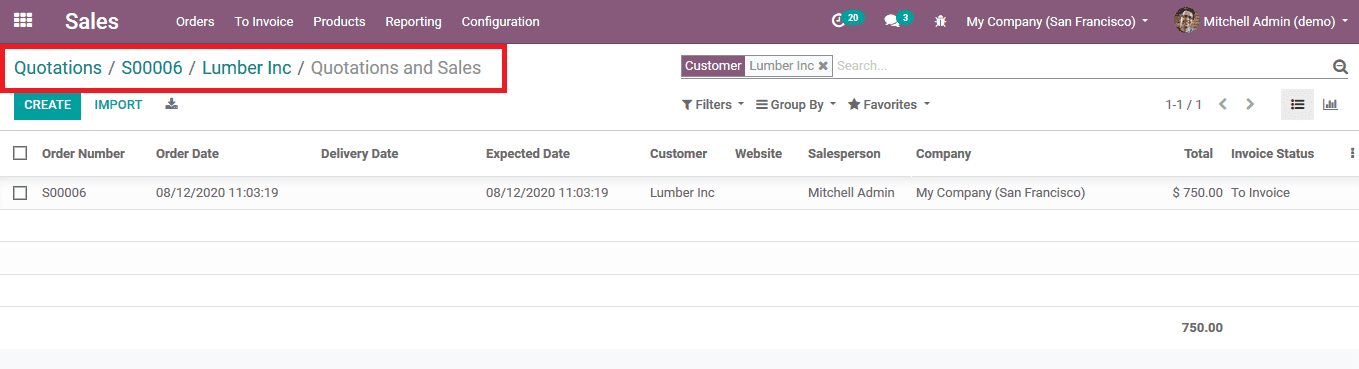Image resolution: width=1359 pixels, height=369 pixels.
Task: Sort by Total column header
Action: click(x=1198, y=154)
